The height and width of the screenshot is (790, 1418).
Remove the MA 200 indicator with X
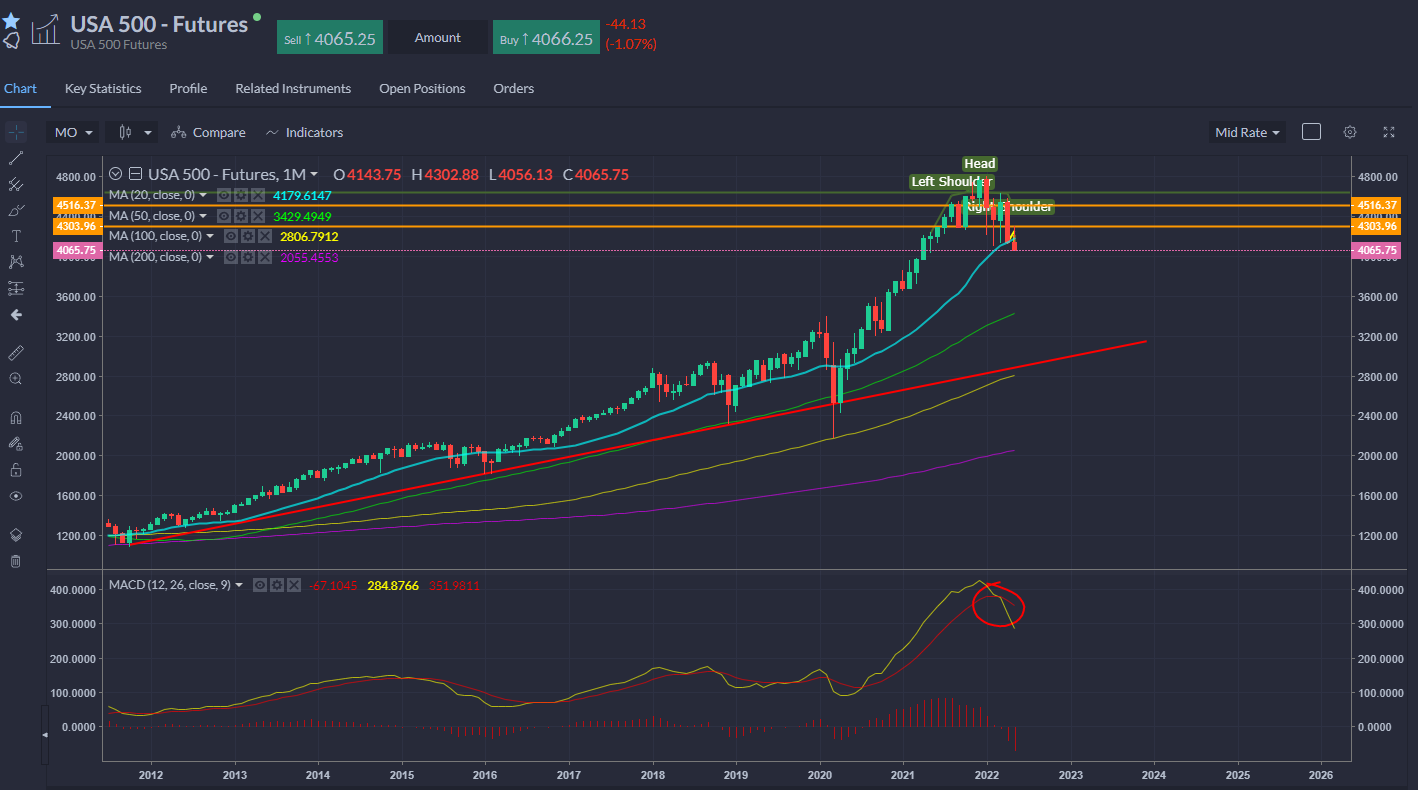[x=264, y=257]
